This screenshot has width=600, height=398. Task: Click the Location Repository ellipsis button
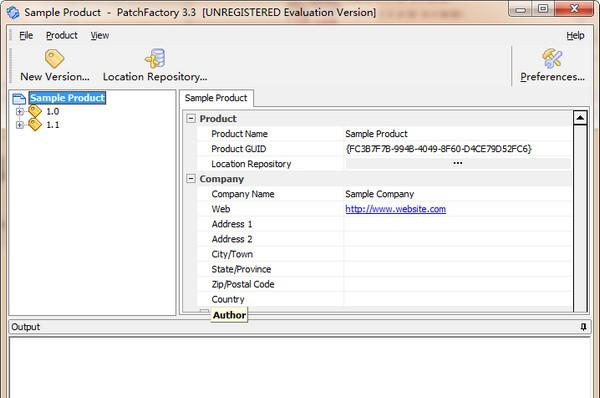coord(458,164)
